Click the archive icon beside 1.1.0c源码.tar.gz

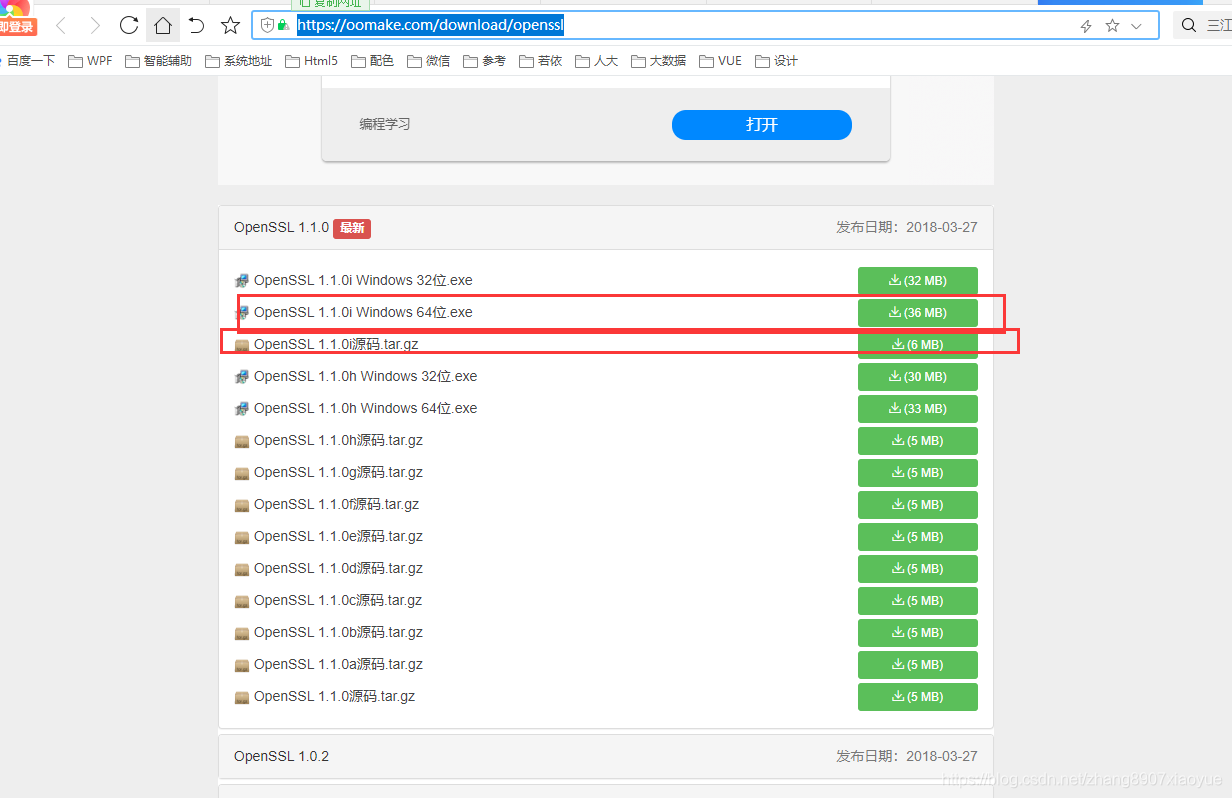(241, 601)
